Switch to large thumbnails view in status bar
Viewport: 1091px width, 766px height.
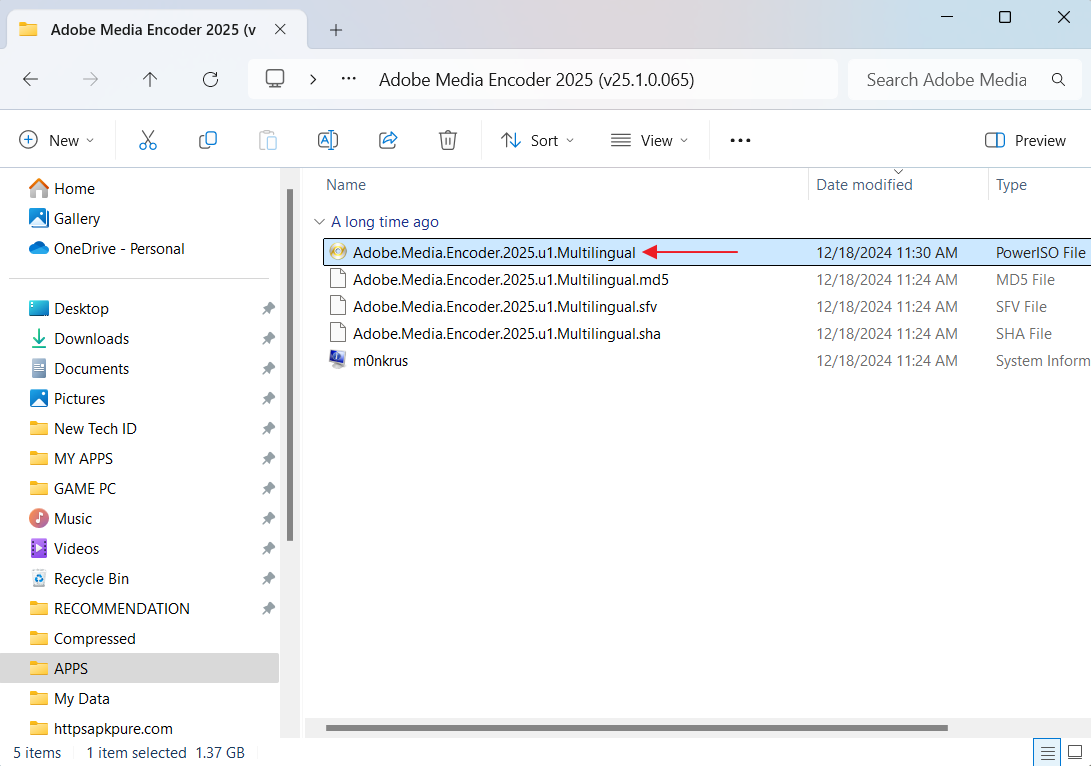[x=1077, y=752]
